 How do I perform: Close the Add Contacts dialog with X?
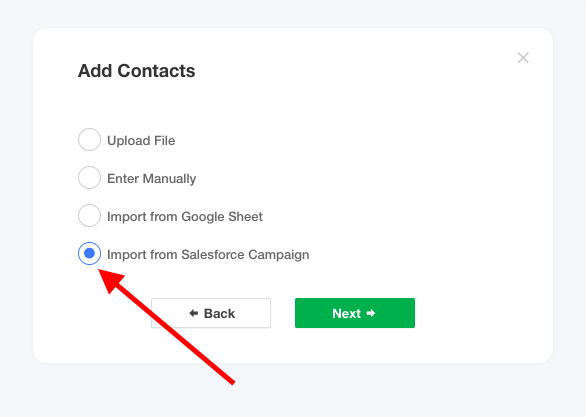[x=523, y=58]
